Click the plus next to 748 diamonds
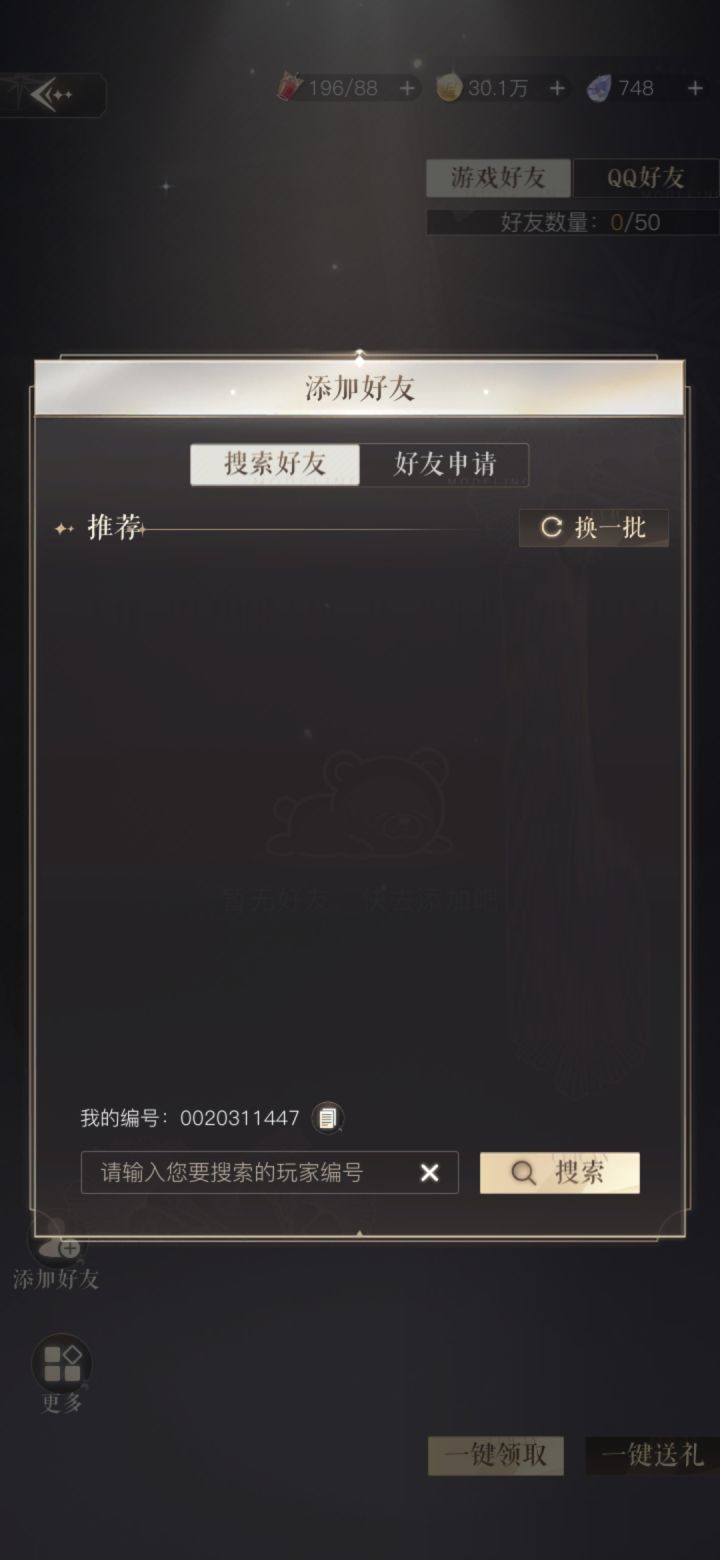The height and width of the screenshot is (1560, 720). point(695,88)
